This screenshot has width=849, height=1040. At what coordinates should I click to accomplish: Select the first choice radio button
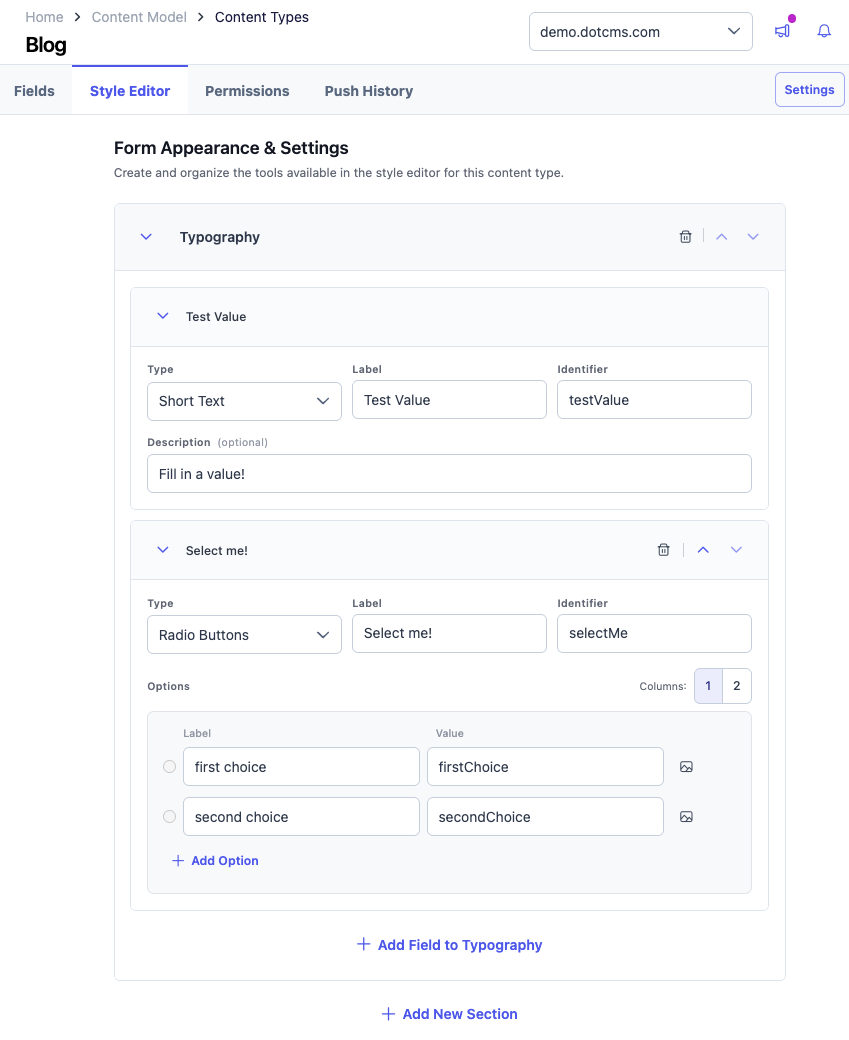(x=170, y=767)
